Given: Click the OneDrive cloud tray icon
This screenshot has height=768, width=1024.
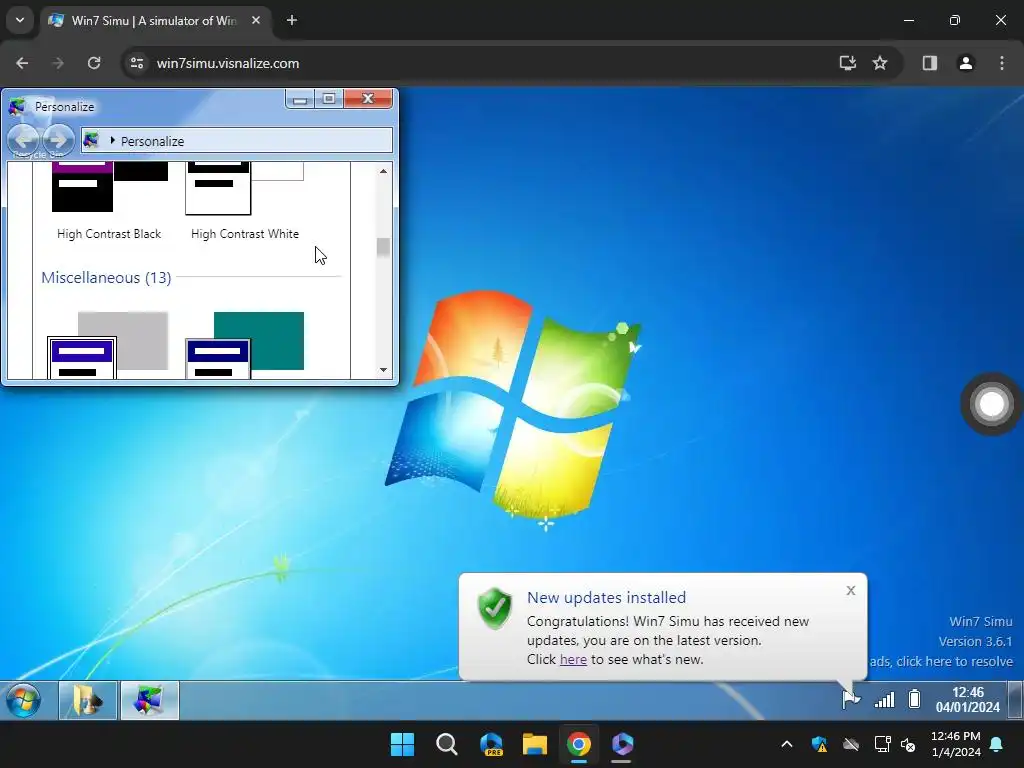Looking at the screenshot, I should (851, 744).
